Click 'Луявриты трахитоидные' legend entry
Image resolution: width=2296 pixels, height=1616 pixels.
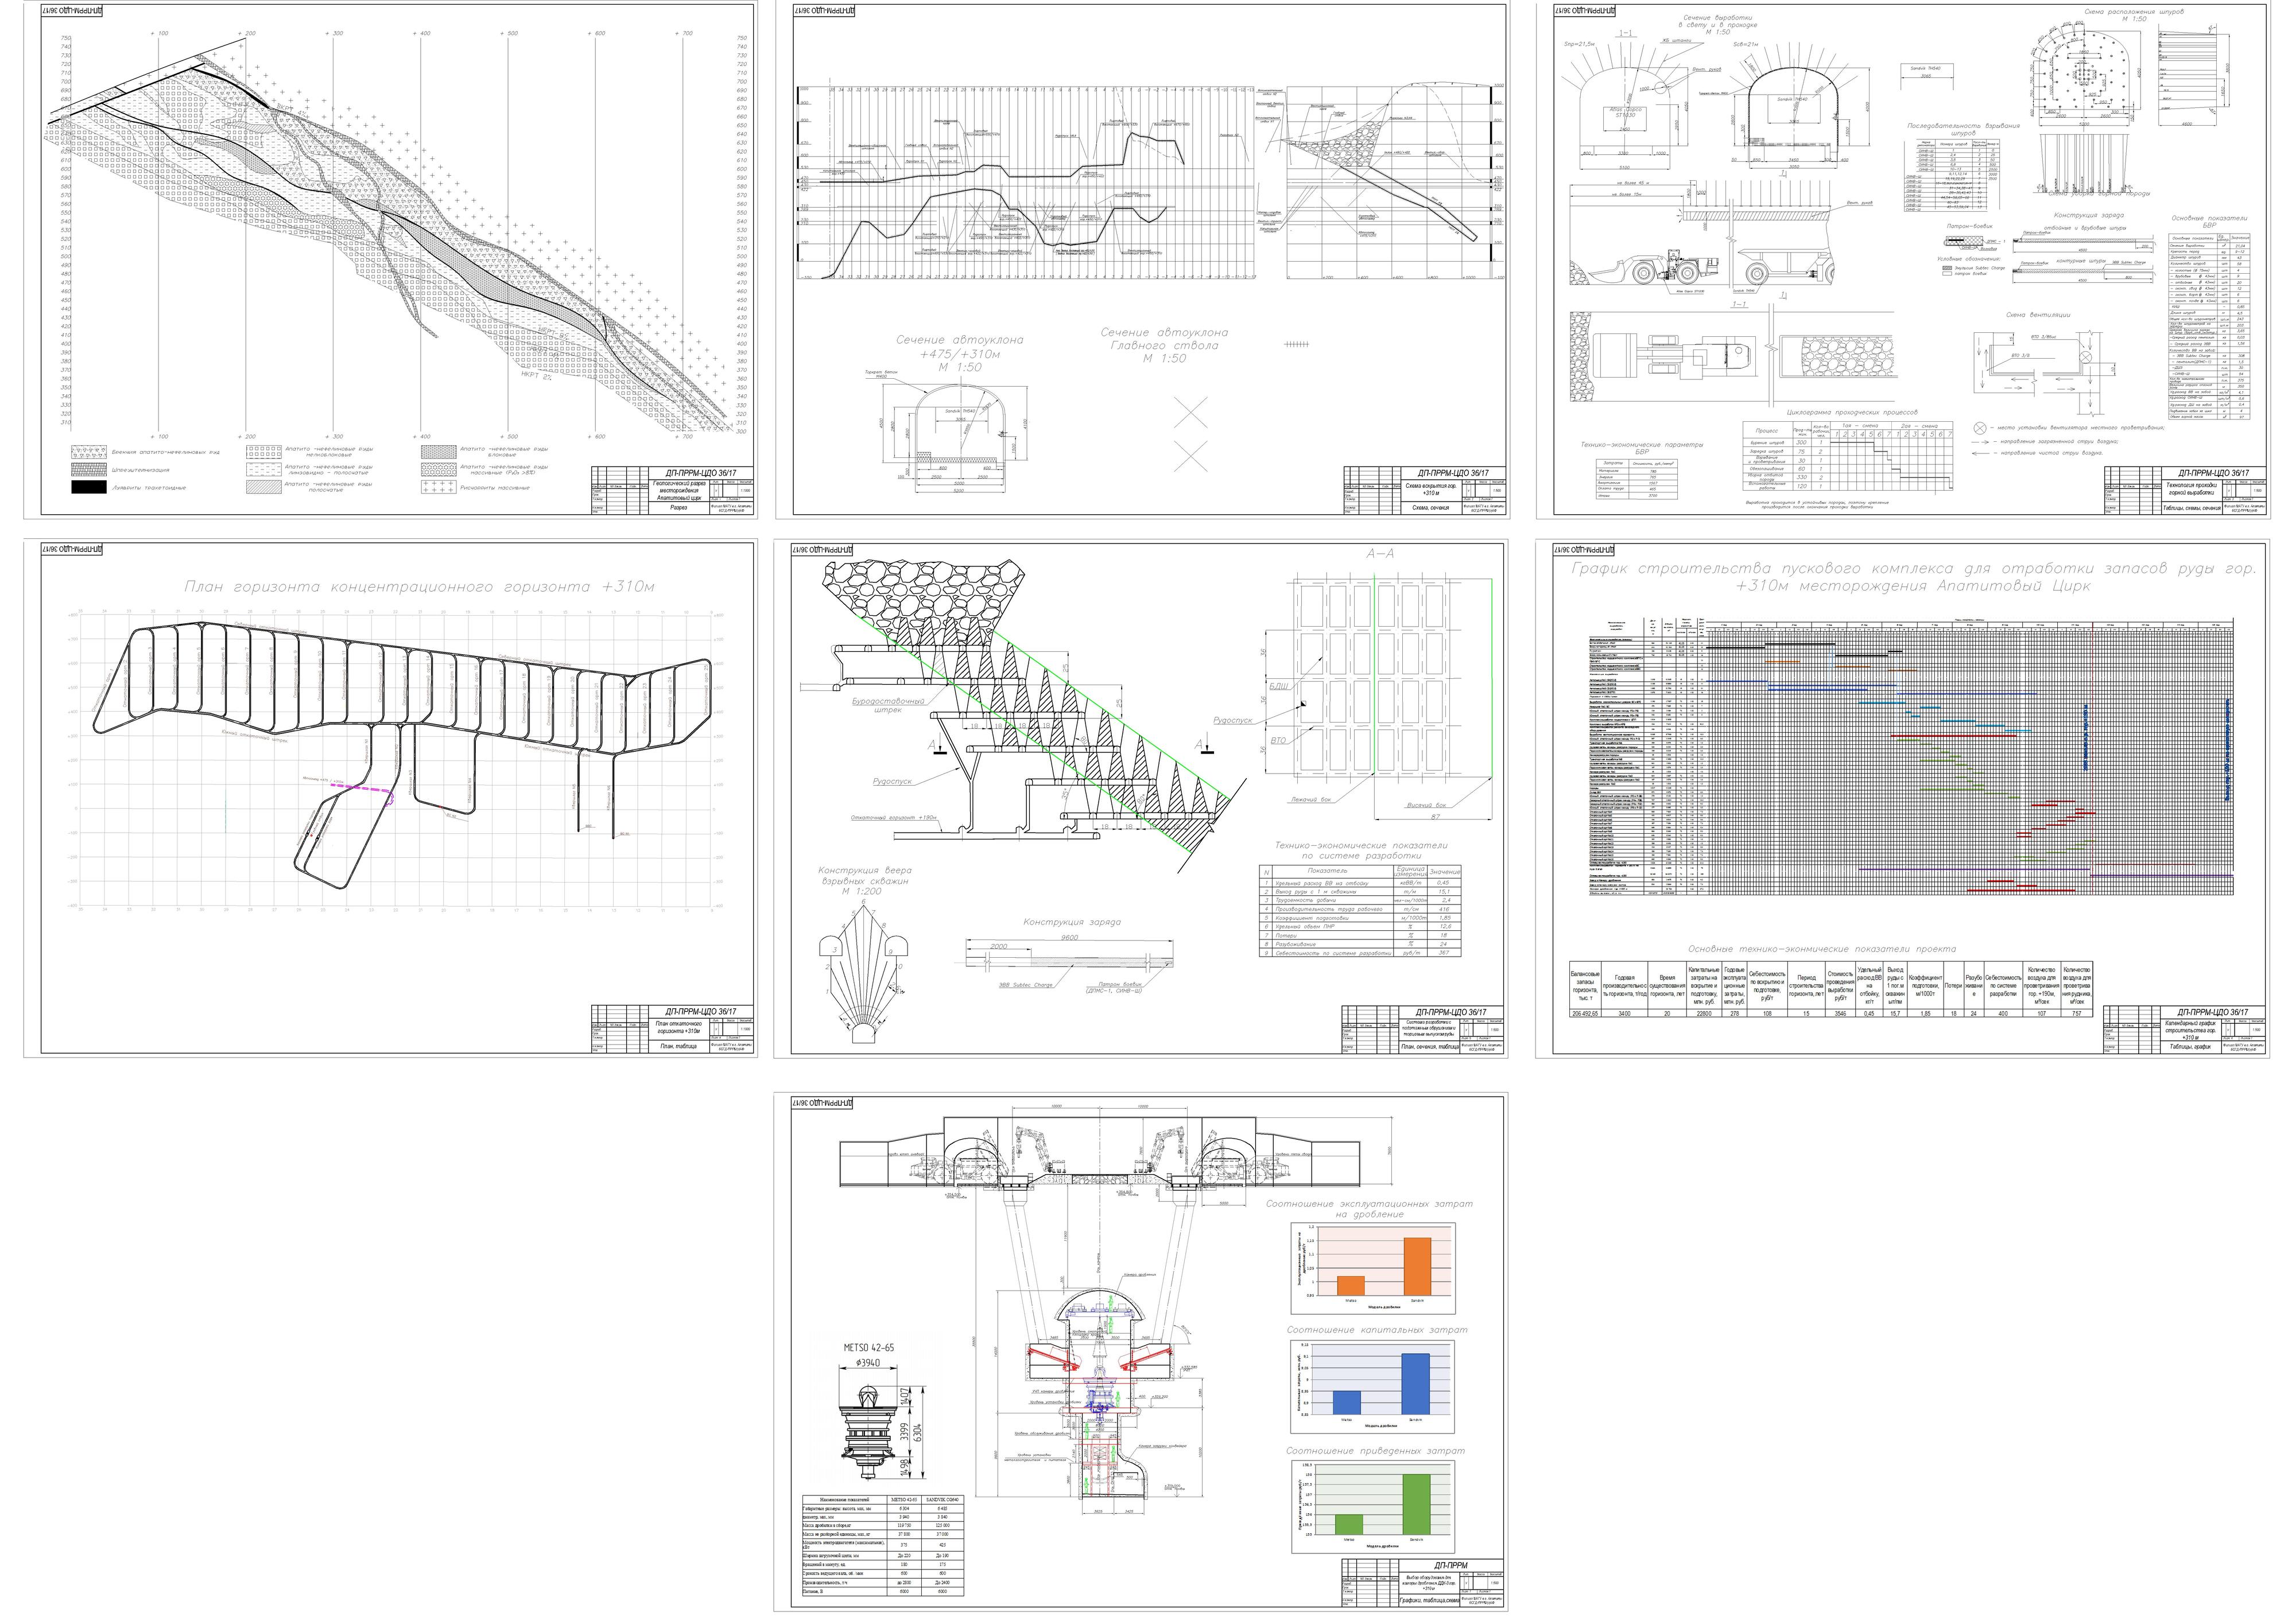[x=149, y=487]
